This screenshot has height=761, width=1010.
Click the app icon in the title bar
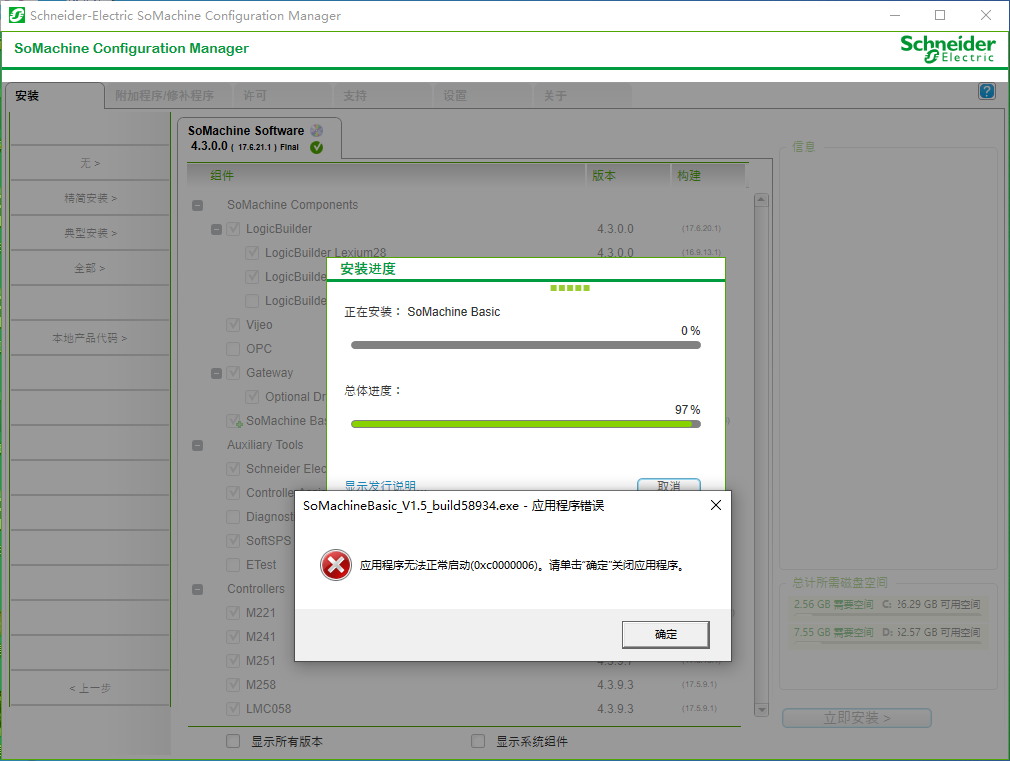coord(16,15)
